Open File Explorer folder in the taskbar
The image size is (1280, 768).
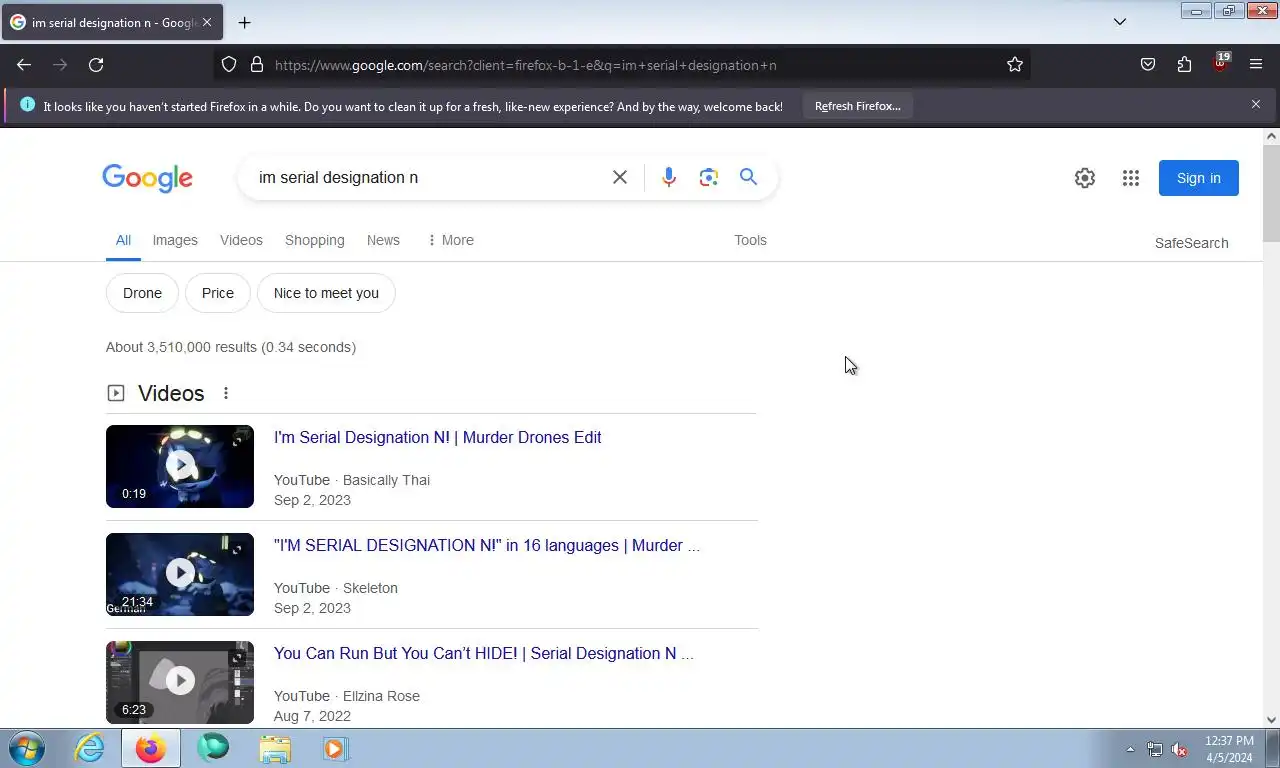[x=275, y=748]
